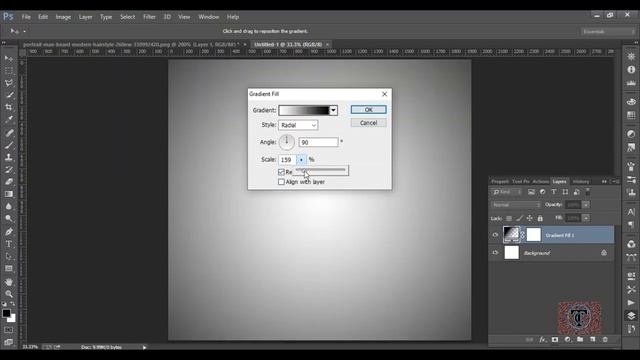Toggle the Reverse checkbox in Gradient Fill
640x360 pixels.
point(281,172)
